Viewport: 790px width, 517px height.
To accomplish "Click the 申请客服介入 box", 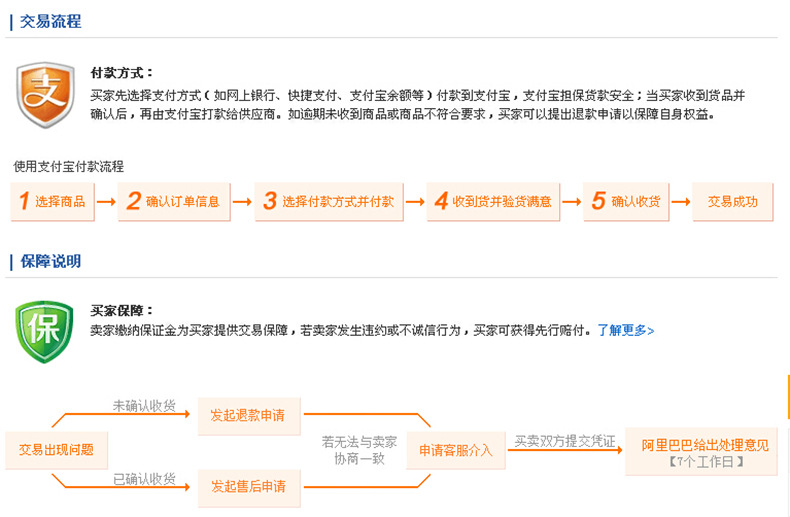I will [455, 450].
